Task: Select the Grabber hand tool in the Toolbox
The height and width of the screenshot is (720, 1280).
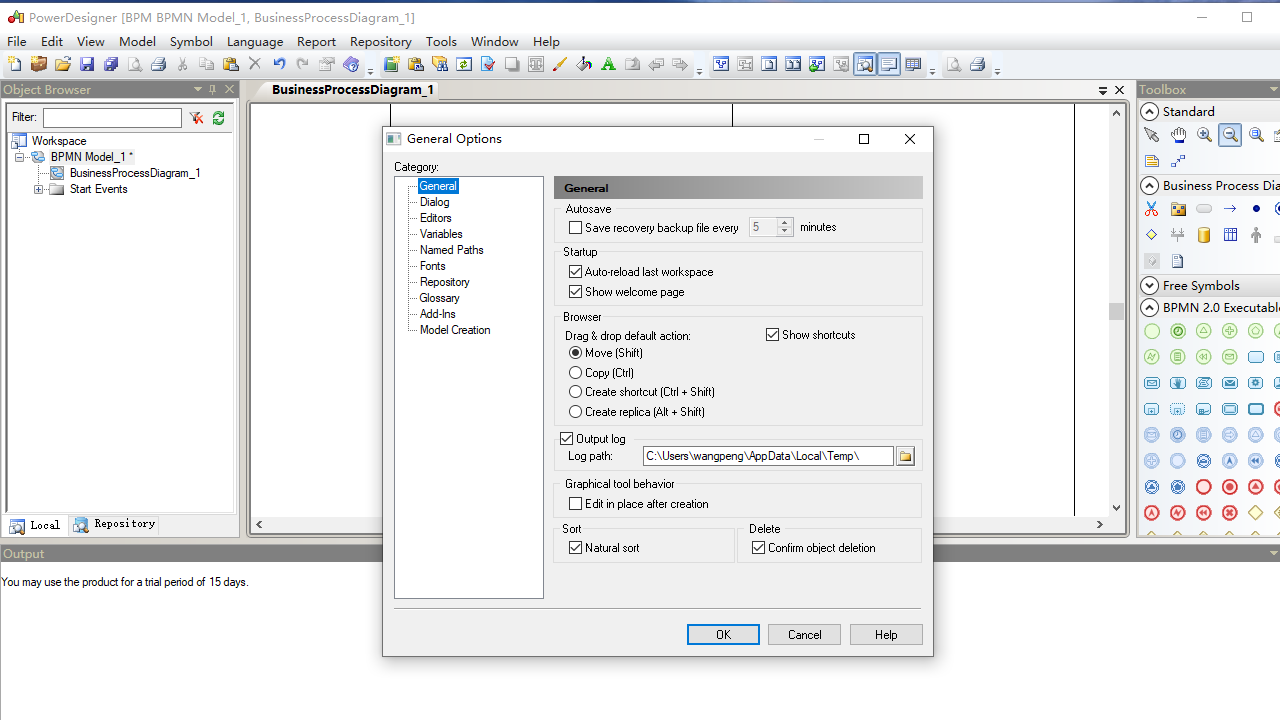Action: [1178, 136]
